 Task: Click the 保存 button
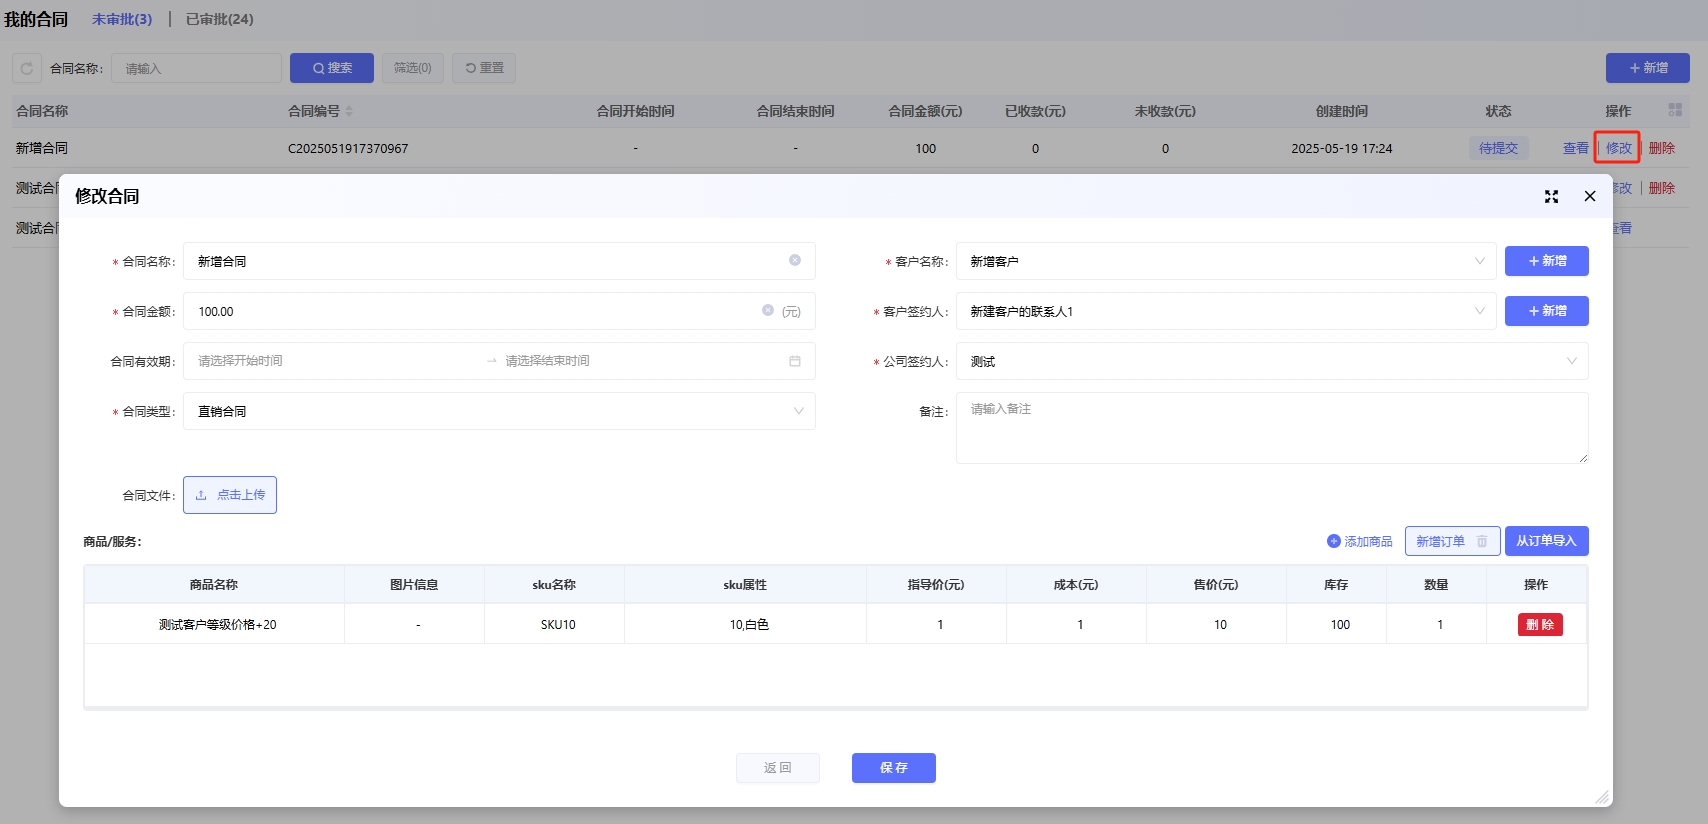pos(893,768)
